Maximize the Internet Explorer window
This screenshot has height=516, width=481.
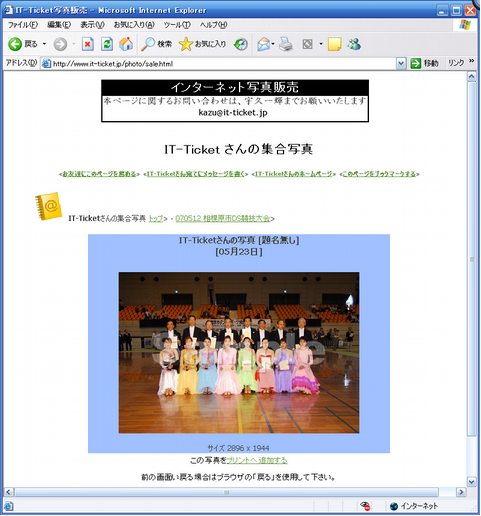click(456, 10)
